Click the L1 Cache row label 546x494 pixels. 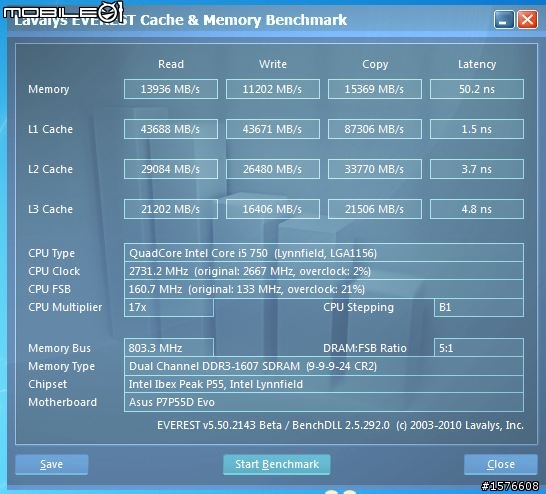click(x=50, y=129)
